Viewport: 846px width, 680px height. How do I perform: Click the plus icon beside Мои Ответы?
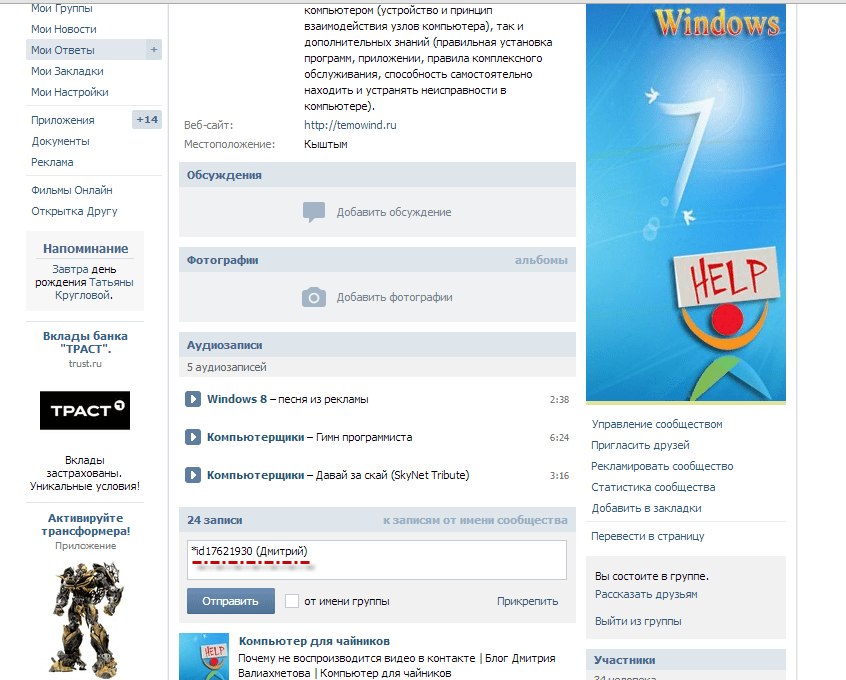click(x=153, y=49)
